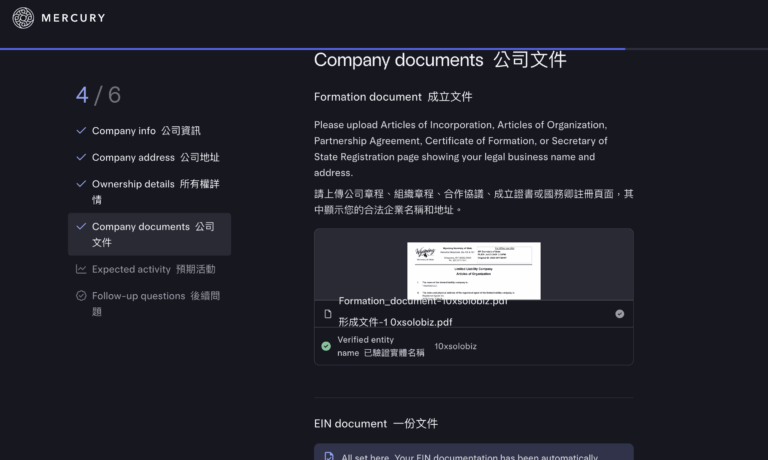Viewport: 768px width, 460px height.
Task: Click the circled check icon beside Follow-up questions
Action: coord(81,296)
